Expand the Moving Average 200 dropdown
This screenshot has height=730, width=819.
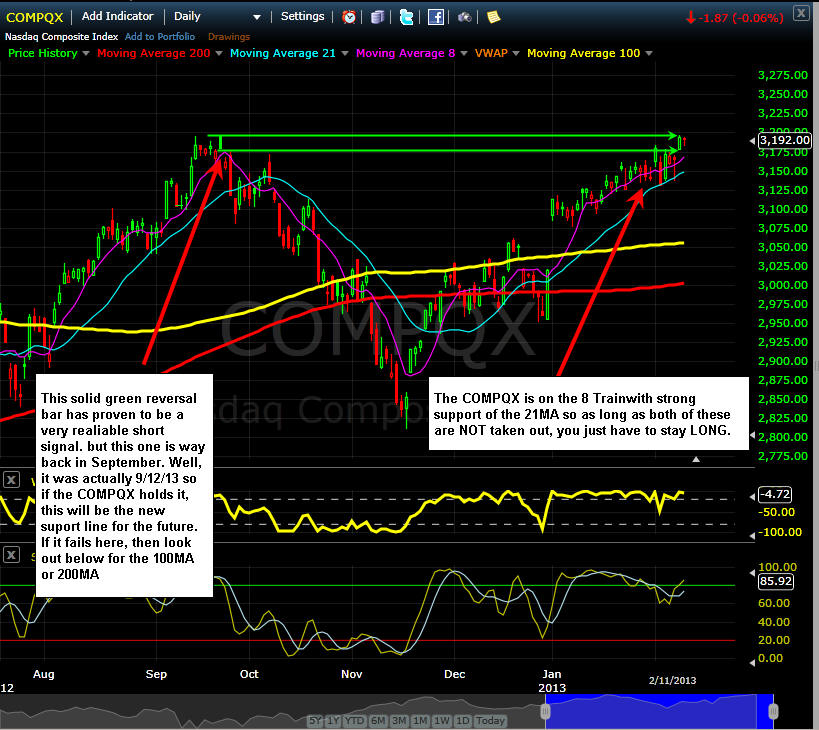[x=219, y=53]
